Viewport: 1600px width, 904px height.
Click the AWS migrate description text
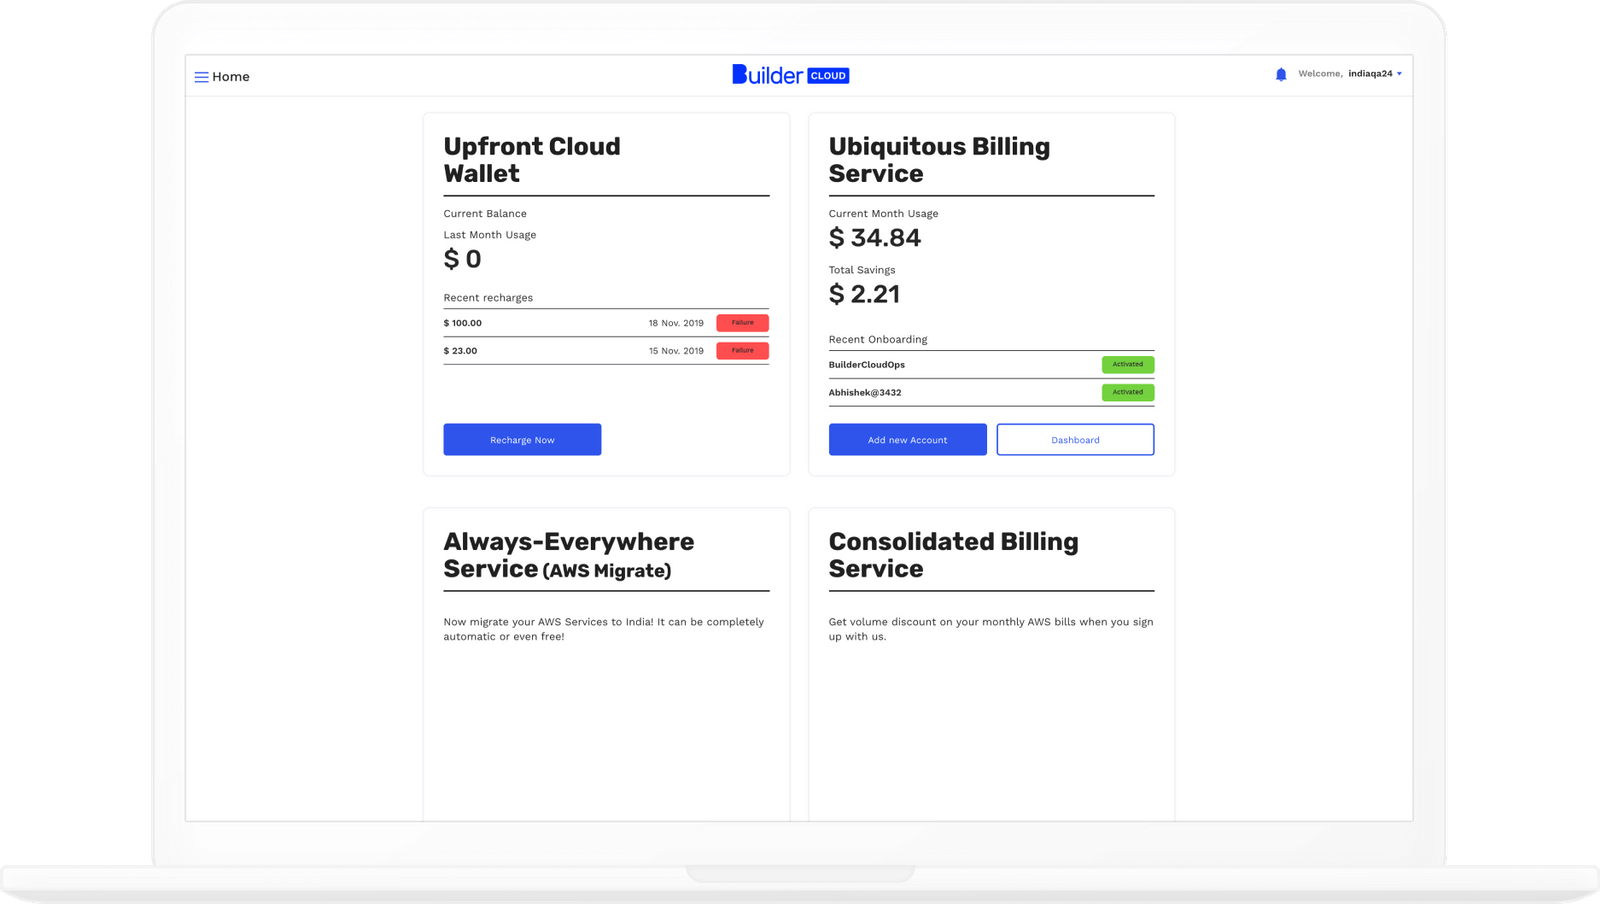(x=604, y=629)
